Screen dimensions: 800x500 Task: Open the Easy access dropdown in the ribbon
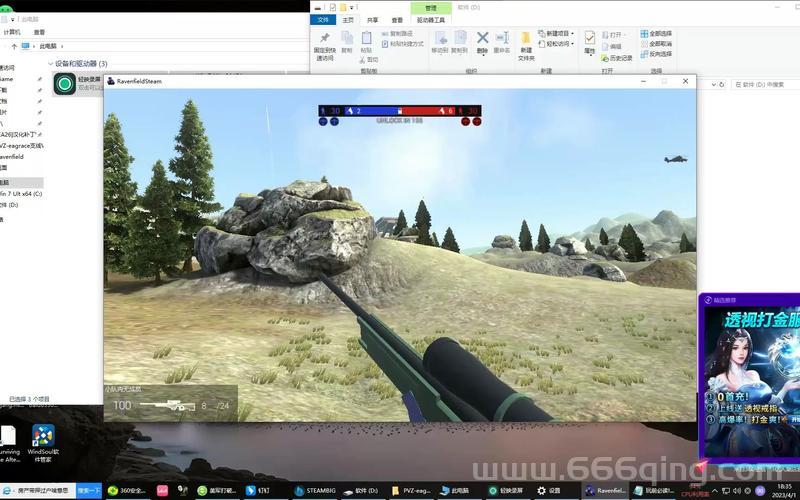[x=556, y=44]
